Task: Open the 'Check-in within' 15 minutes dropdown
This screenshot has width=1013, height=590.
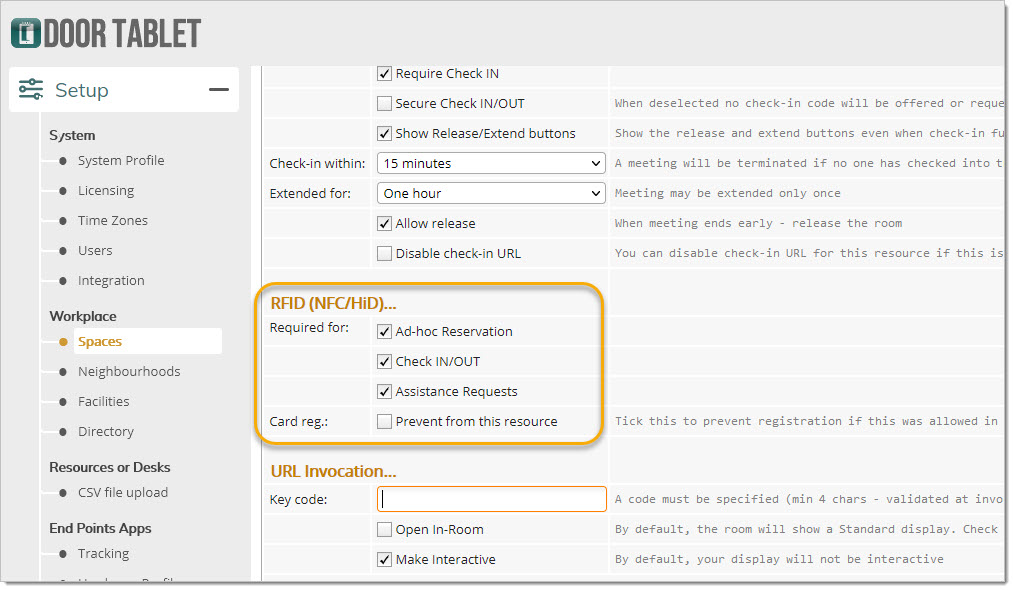Action: tap(491, 163)
